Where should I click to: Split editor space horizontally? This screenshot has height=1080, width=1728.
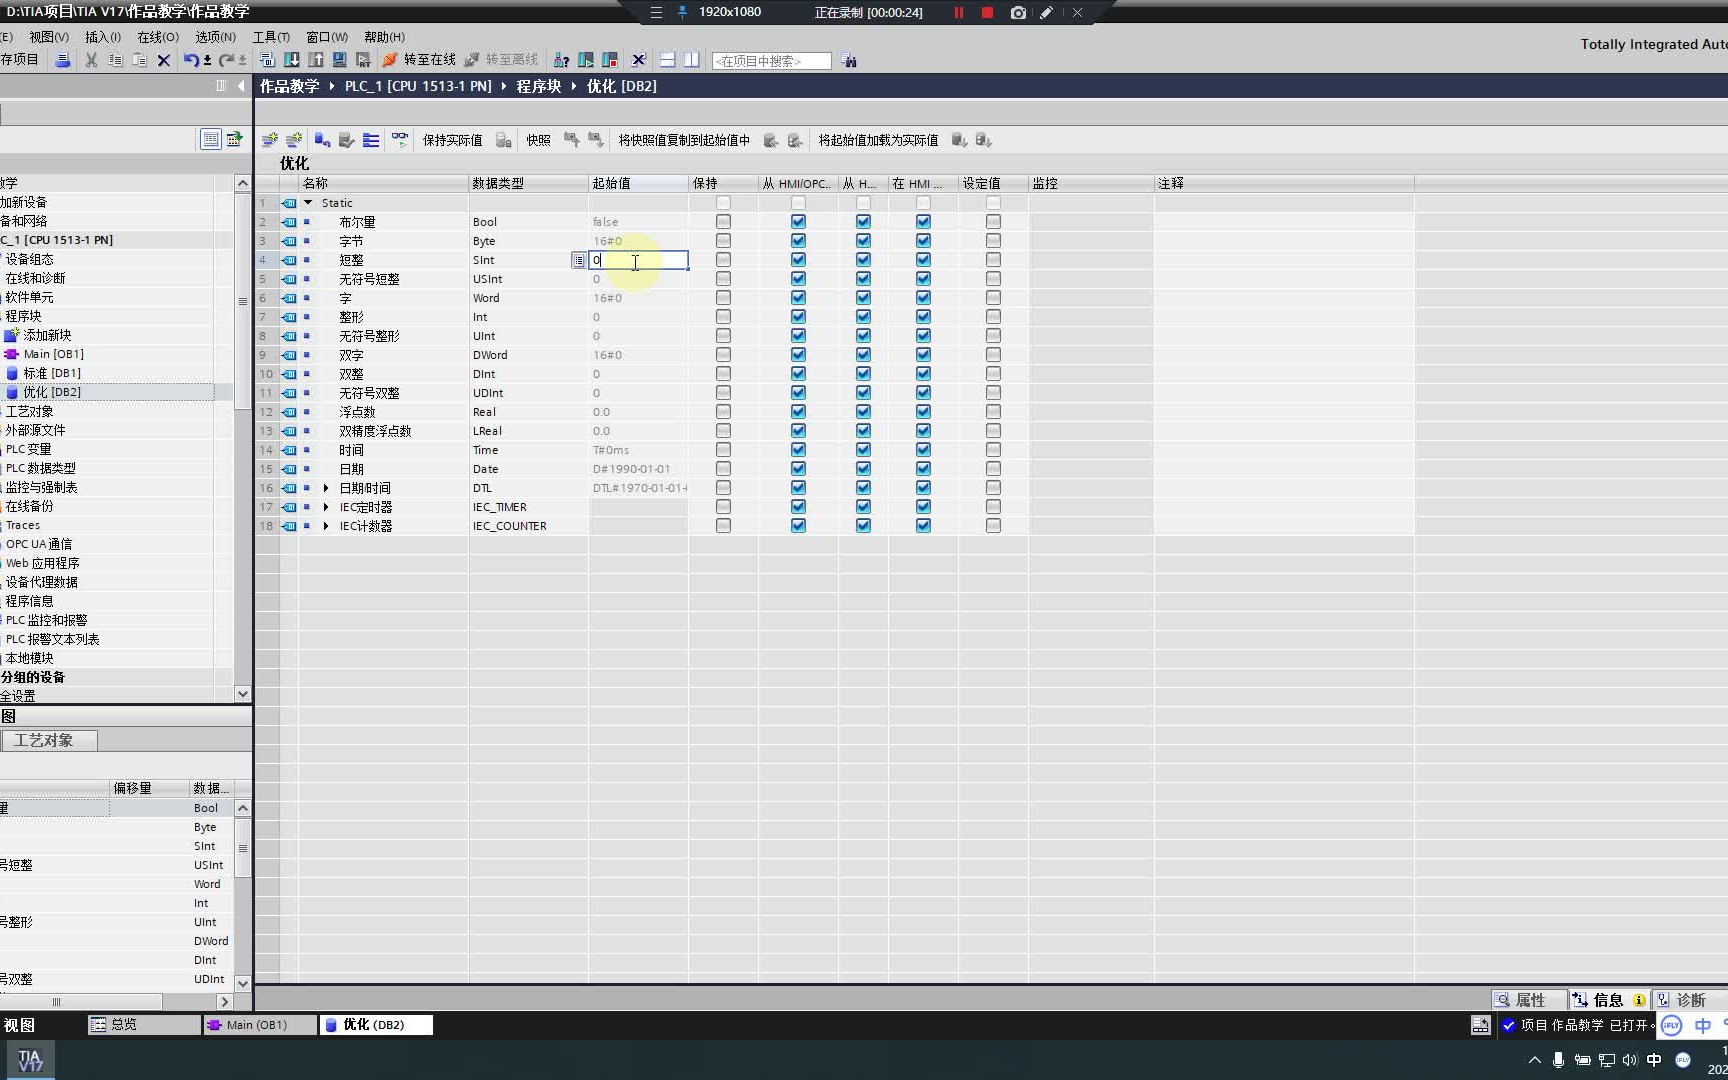point(667,60)
